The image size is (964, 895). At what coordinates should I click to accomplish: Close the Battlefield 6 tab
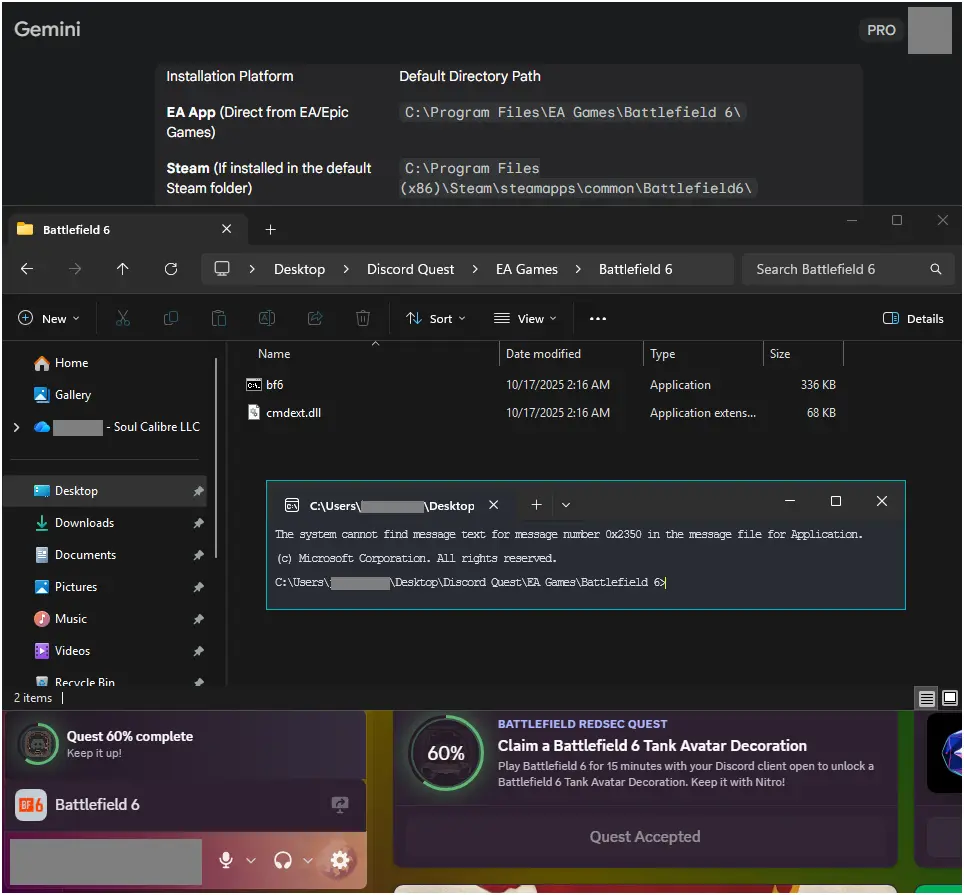[x=226, y=229]
